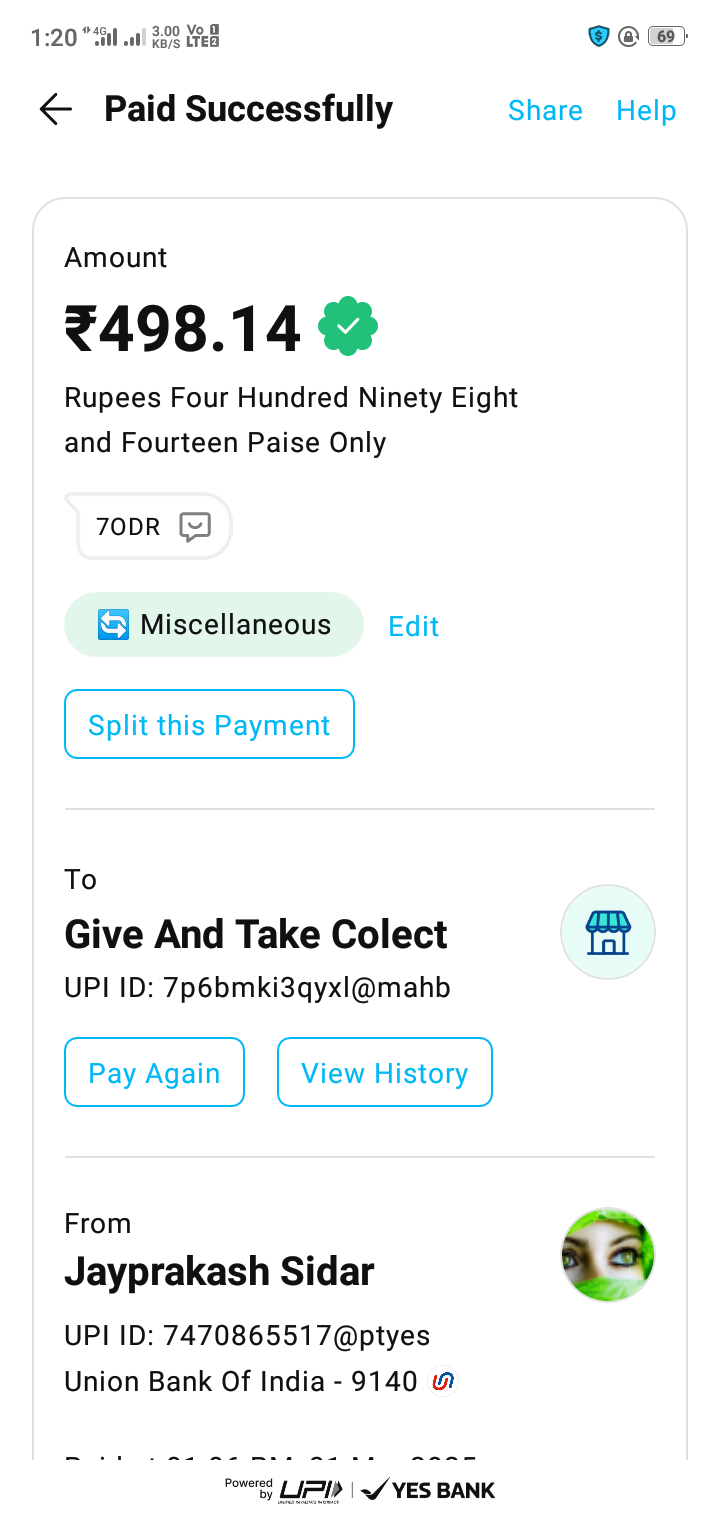
Task: Edit the Miscellaneous category
Action: [x=414, y=626]
